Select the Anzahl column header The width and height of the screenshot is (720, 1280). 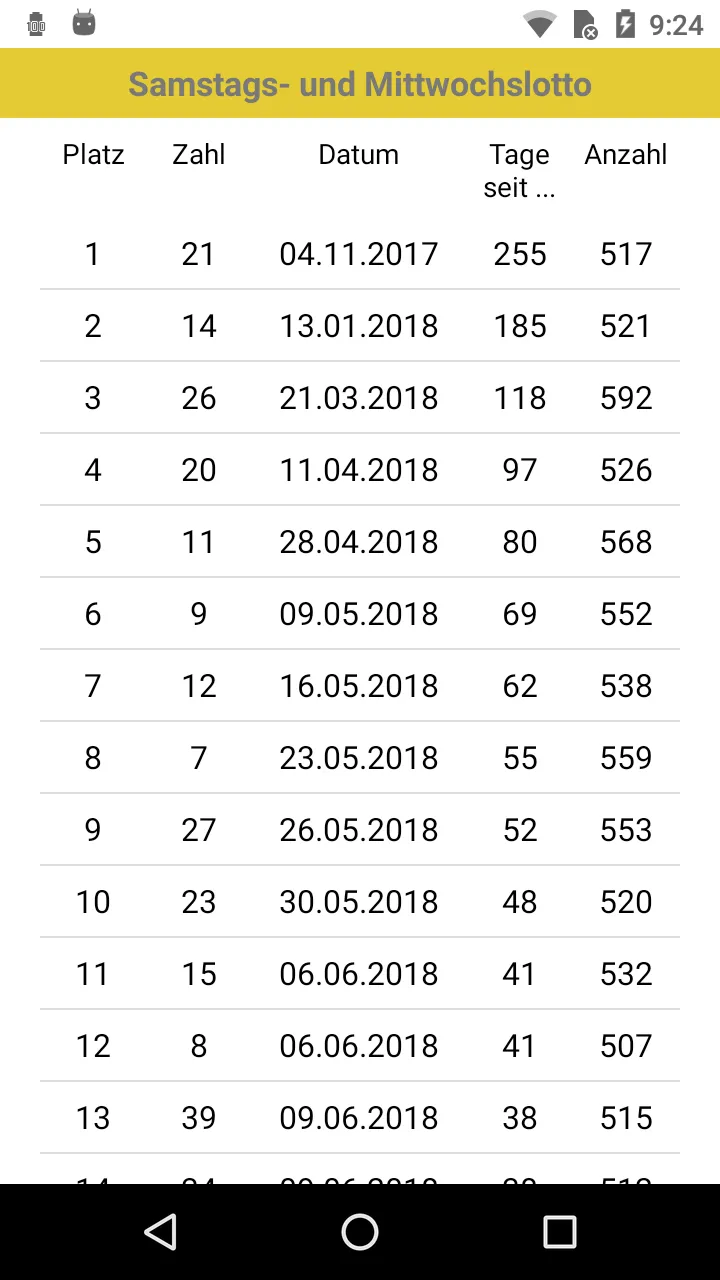click(626, 155)
